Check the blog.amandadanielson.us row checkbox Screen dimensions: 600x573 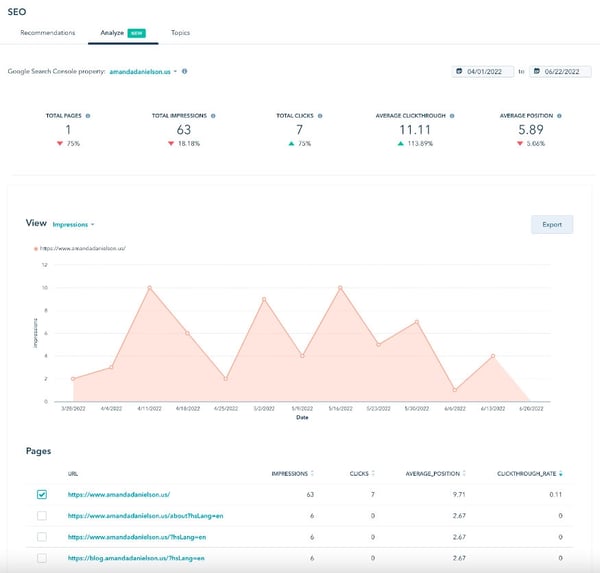[x=41, y=557]
